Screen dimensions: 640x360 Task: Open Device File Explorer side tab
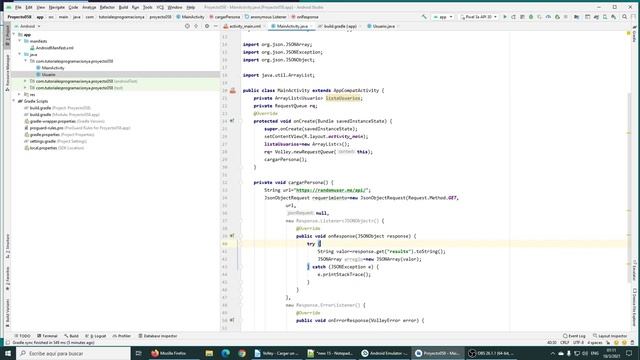point(634,306)
